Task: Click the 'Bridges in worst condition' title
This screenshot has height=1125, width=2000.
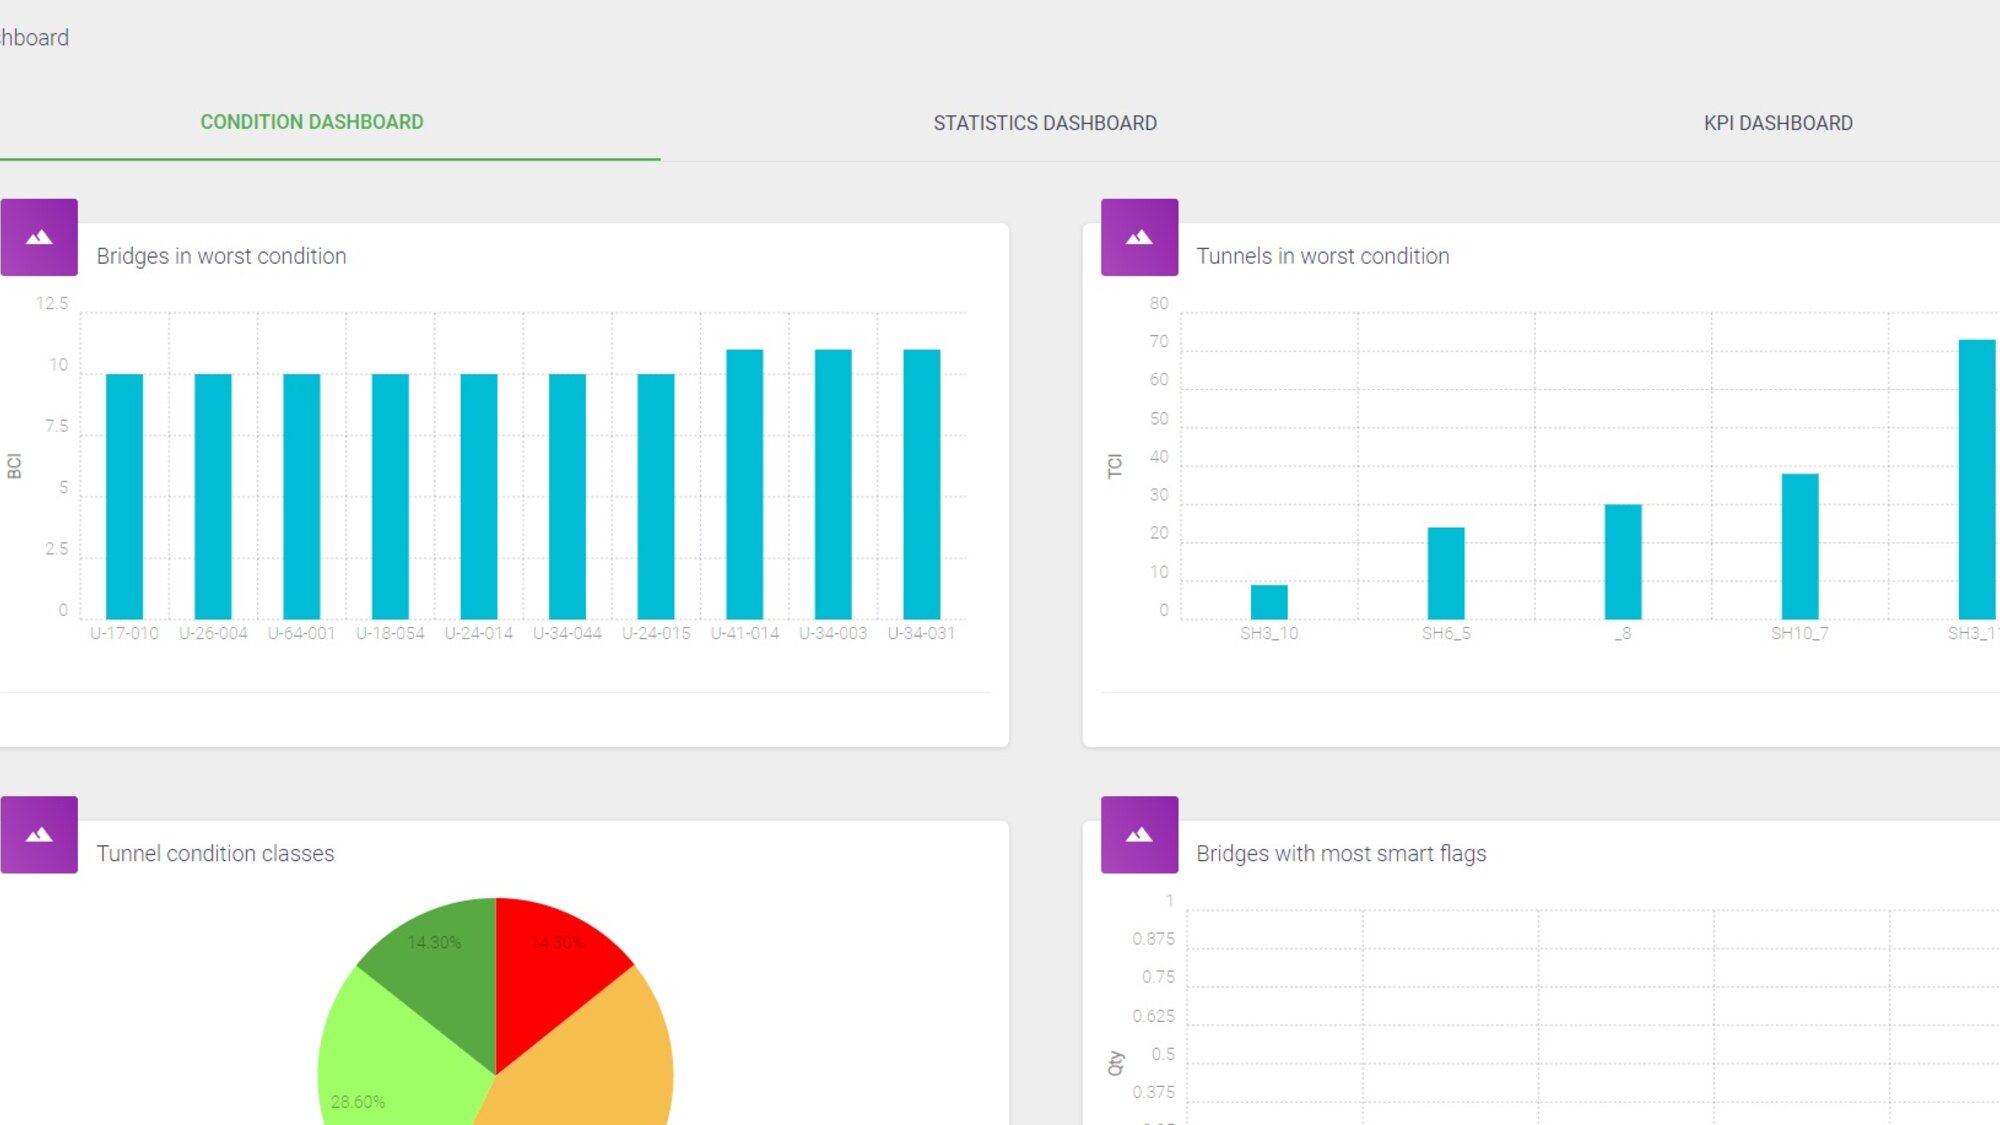Action: pos(221,256)
